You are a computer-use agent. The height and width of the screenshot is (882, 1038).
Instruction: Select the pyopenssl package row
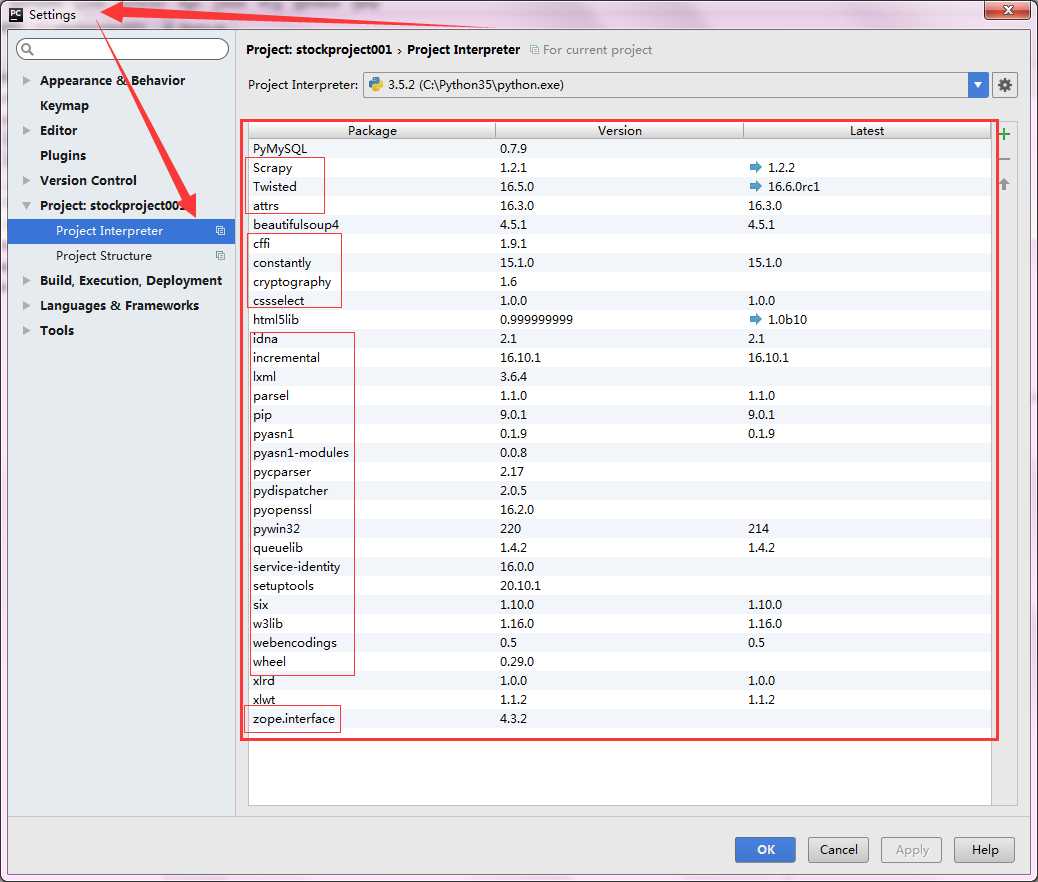tap(620, 509)
